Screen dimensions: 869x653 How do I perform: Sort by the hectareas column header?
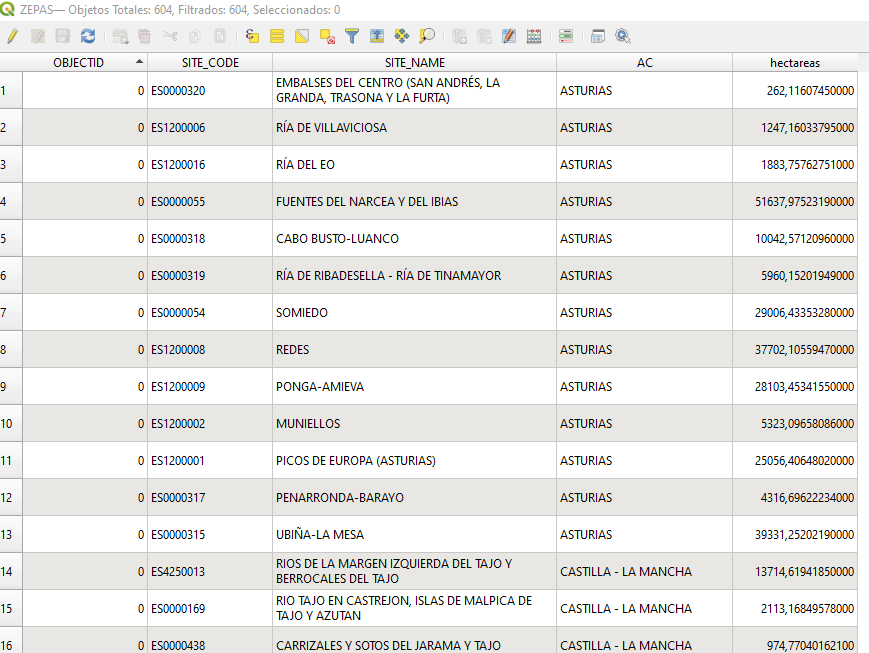coord(794,62)
